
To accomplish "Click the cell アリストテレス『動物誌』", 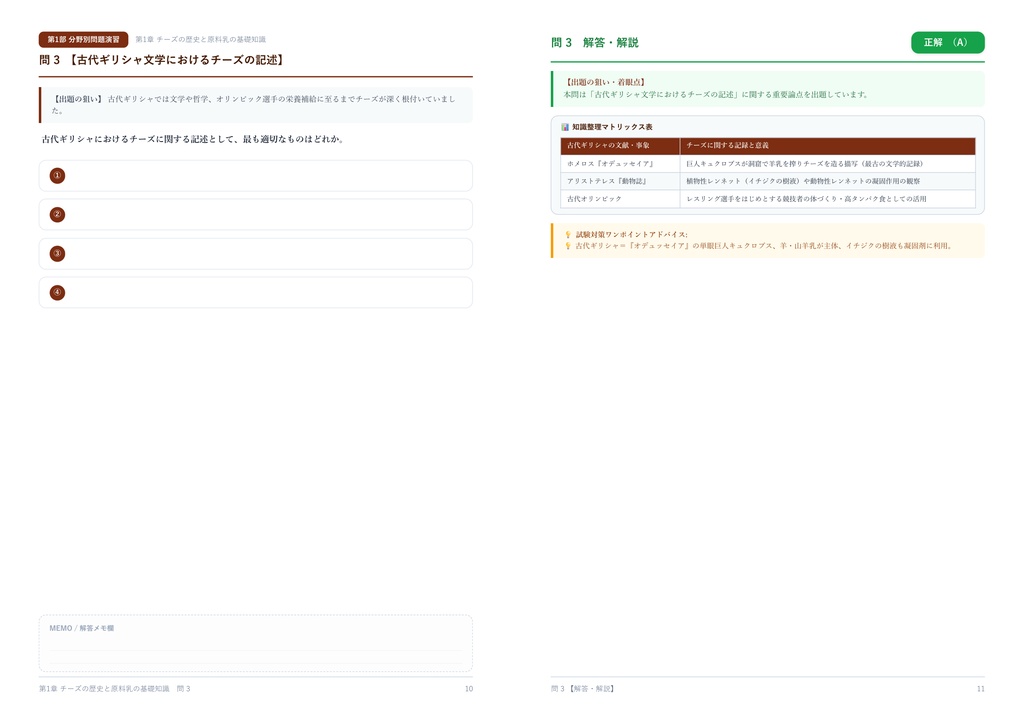I will point(620,181).
